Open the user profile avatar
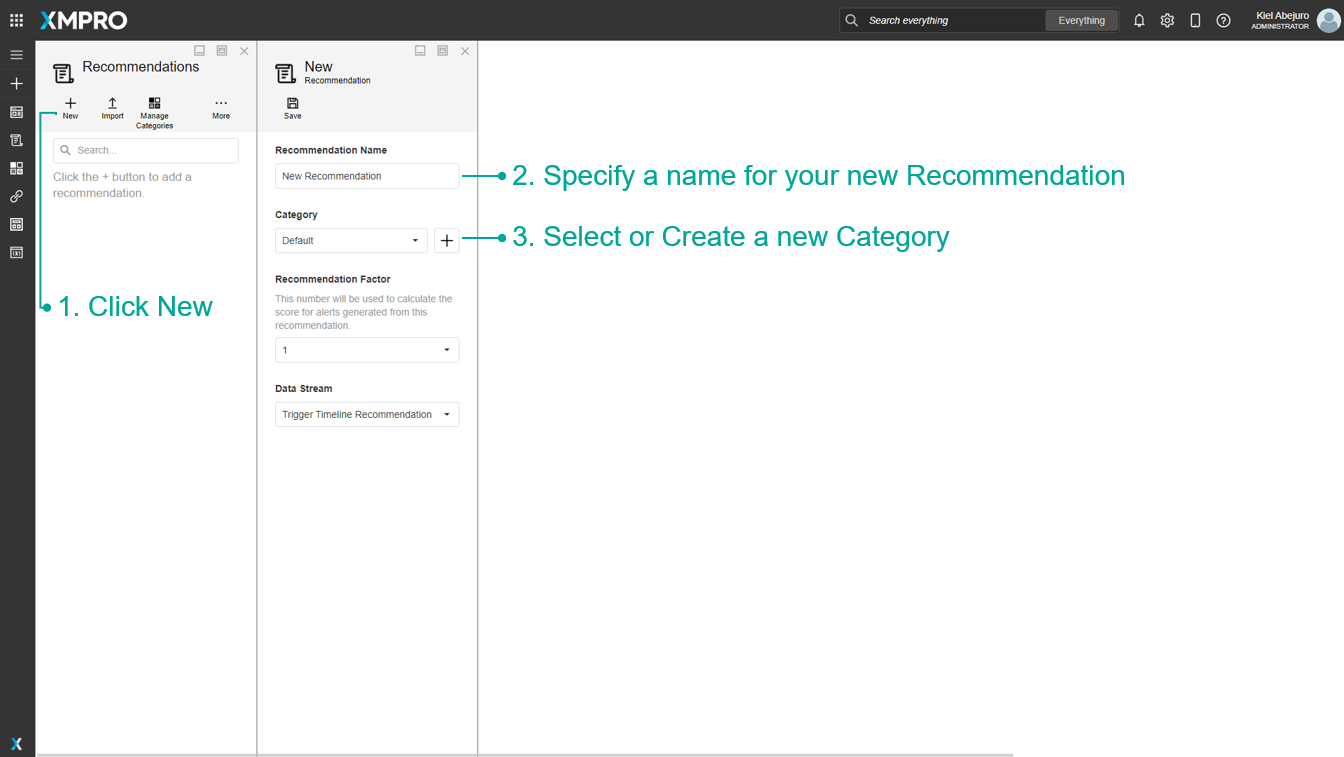The height and width of the screenshot is (757, 1344). 1327,20
